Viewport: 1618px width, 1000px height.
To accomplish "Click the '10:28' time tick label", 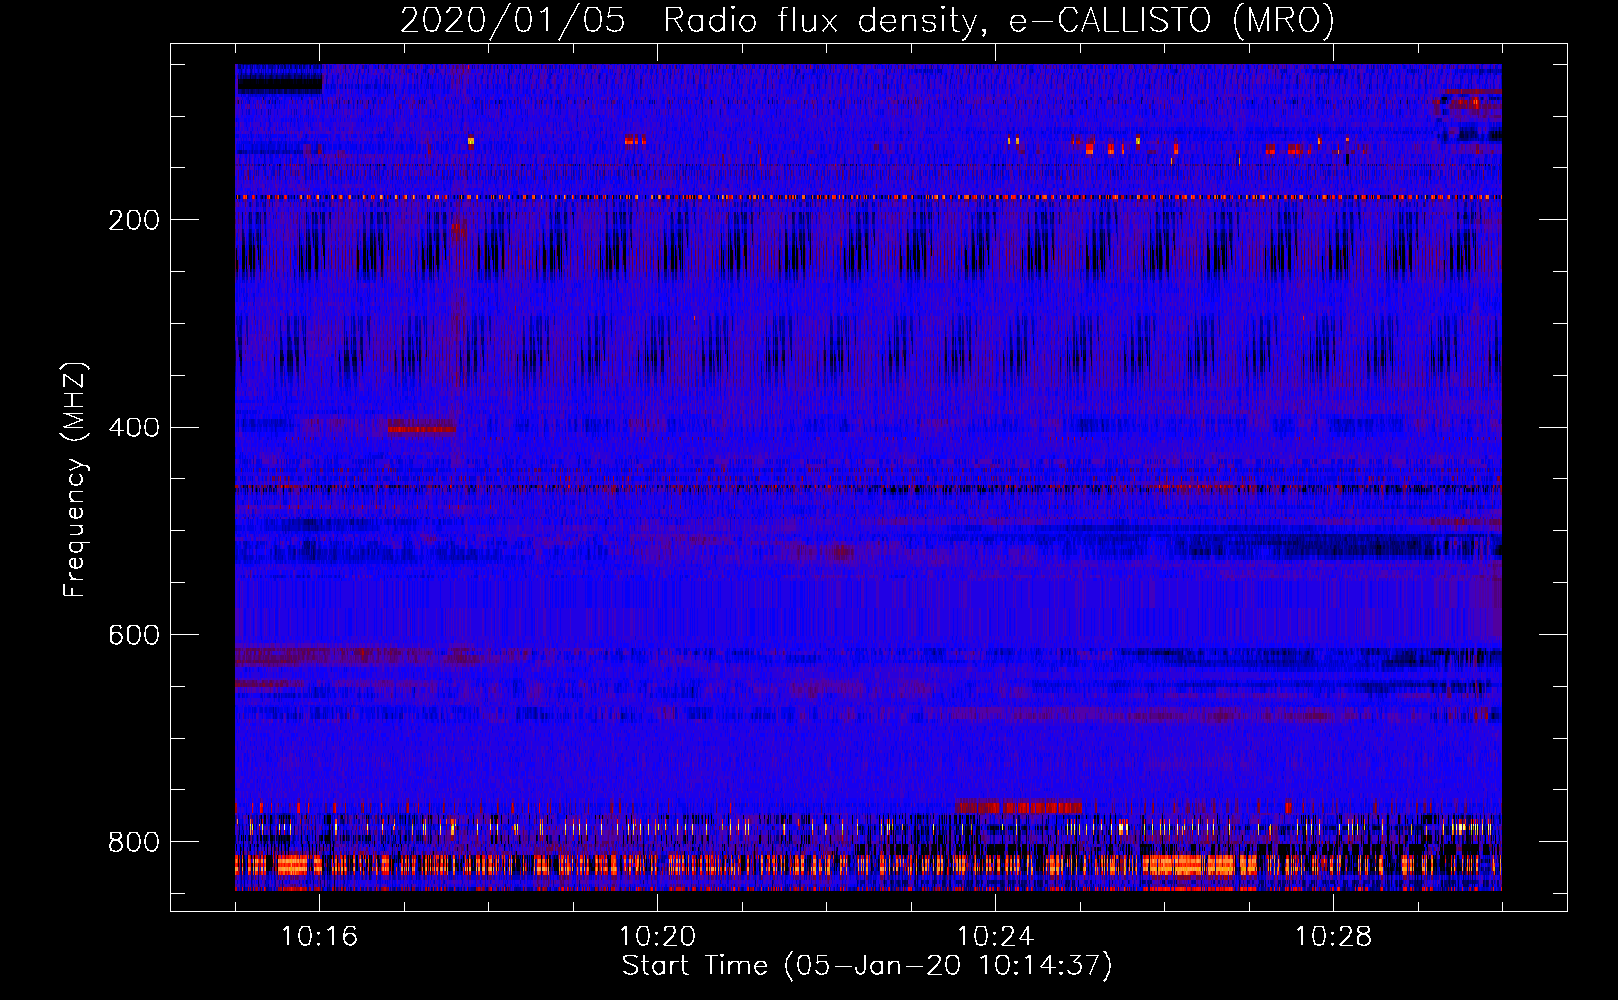I will 1333,937.
